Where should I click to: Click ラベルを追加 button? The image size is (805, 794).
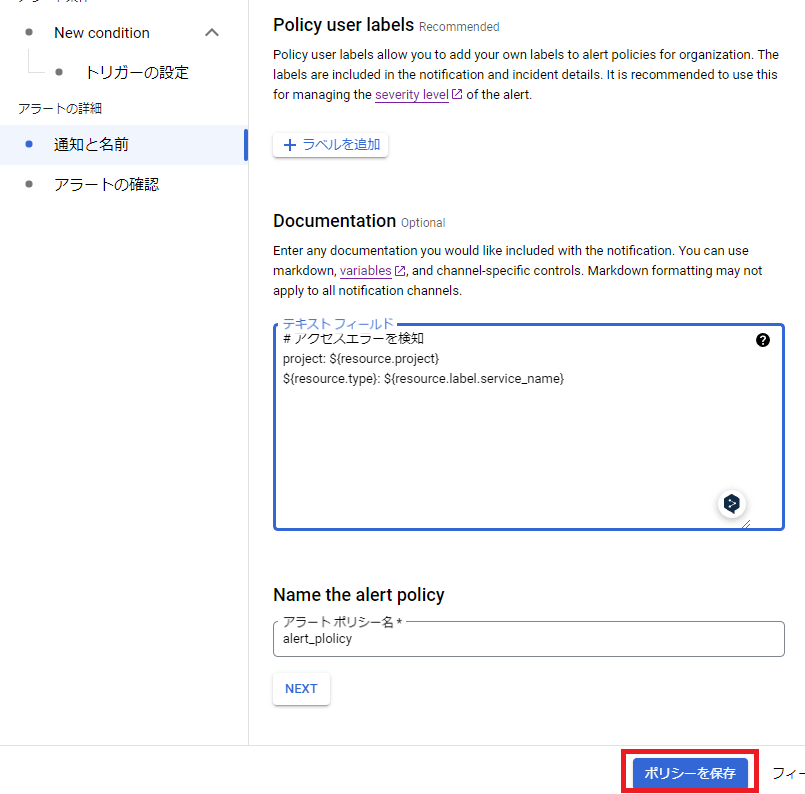tap(330, 145)
